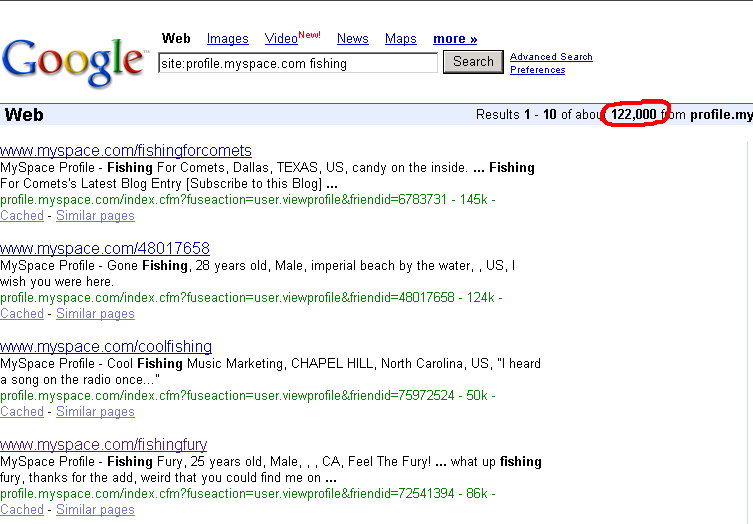Viewport: 753px width, 524px height.
Task: Click the Google logo
Action: click(x=74, y=61)
